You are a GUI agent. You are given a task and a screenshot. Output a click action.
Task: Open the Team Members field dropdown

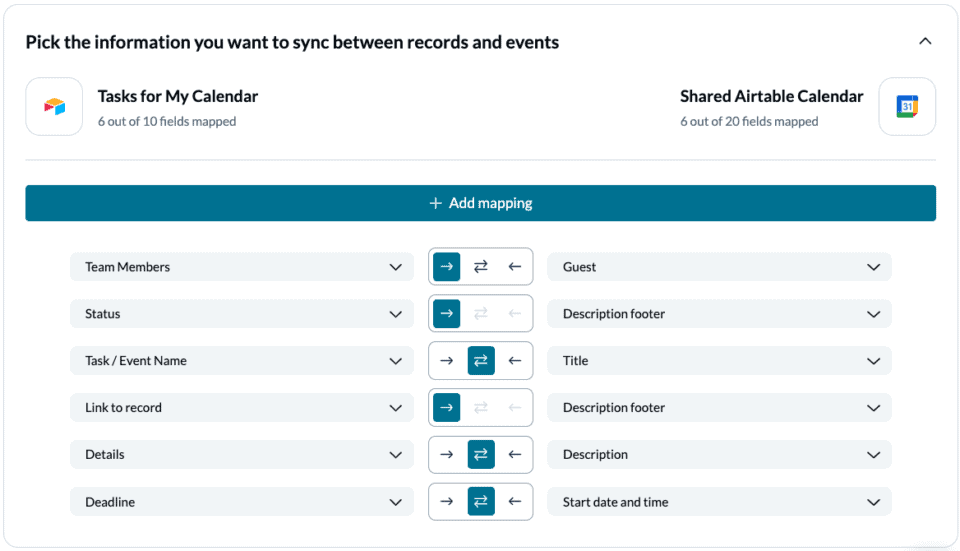pyautogui.click(x=242, y=267)
